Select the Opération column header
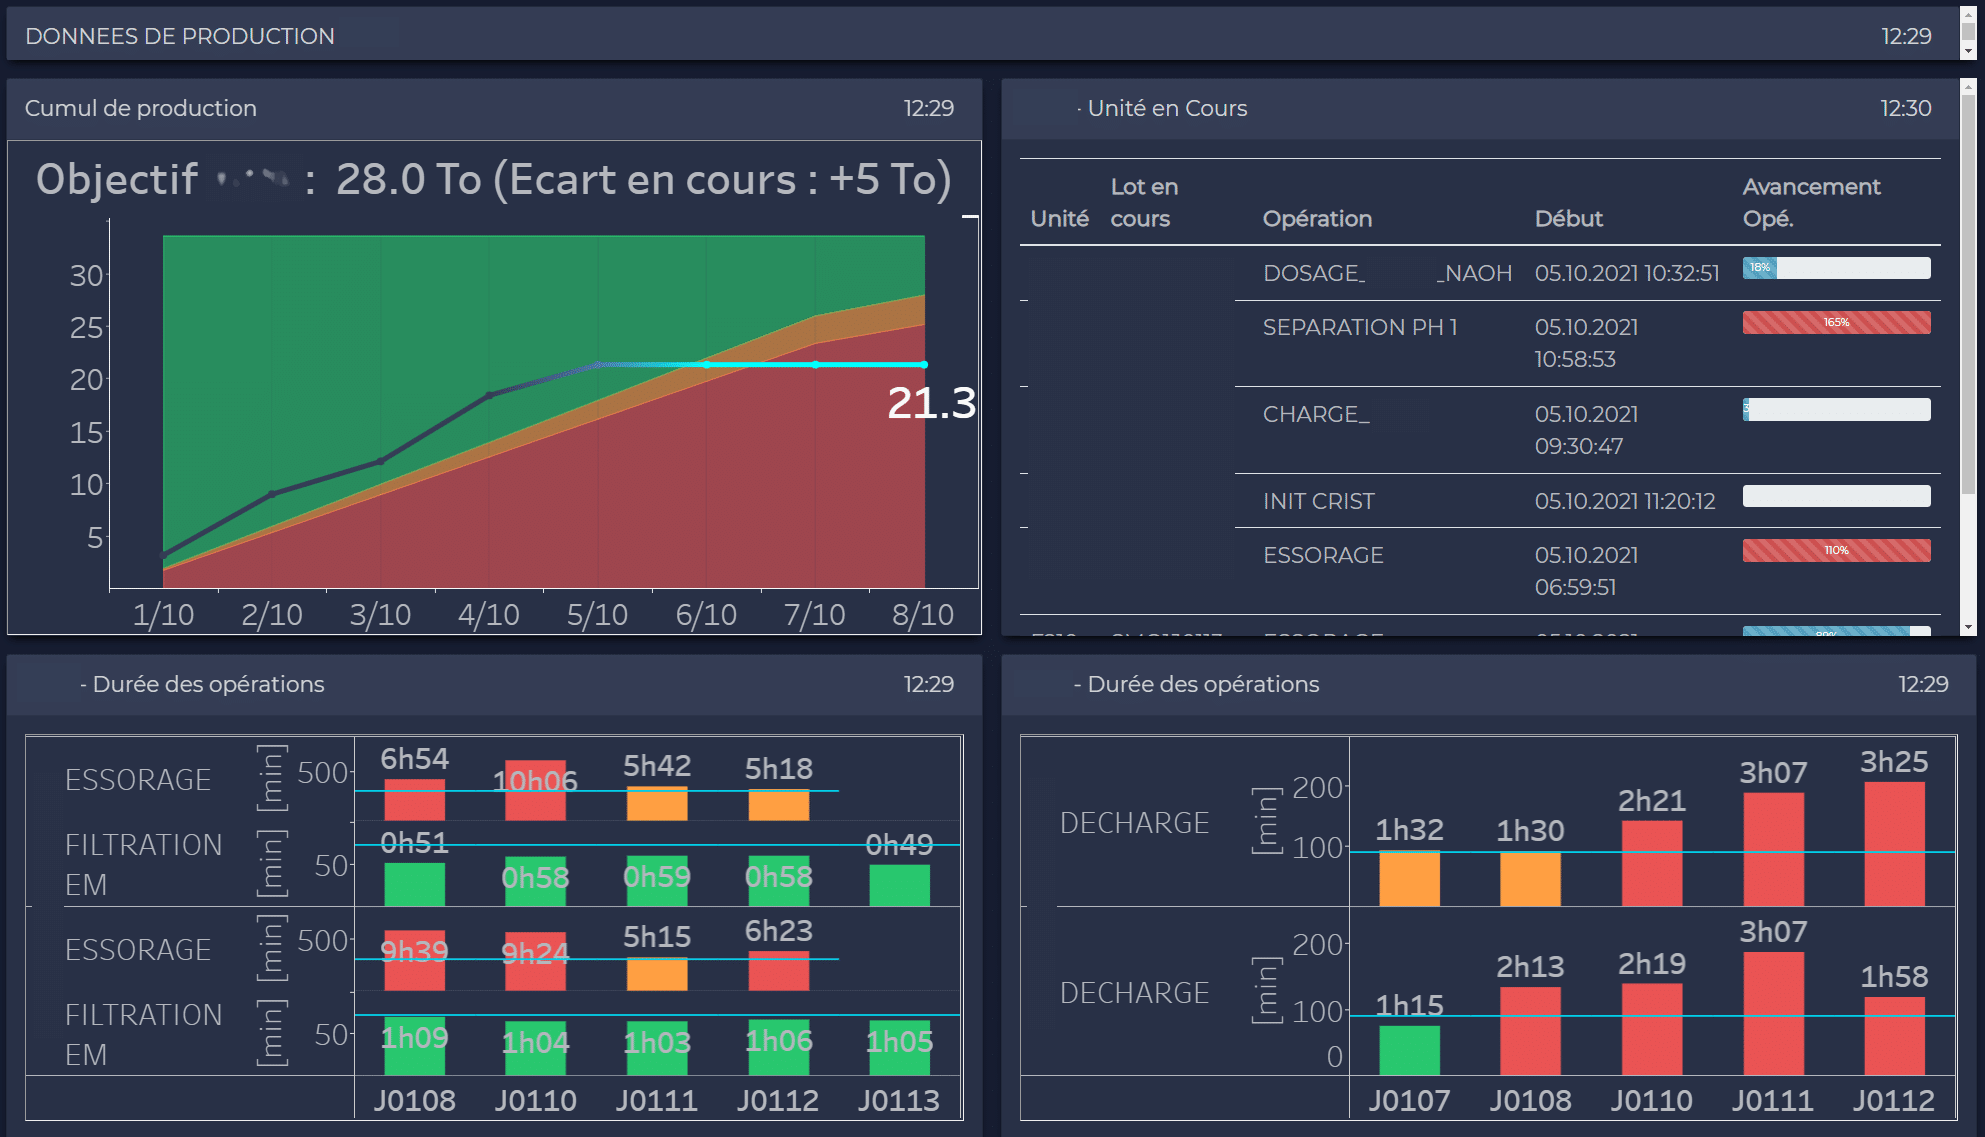This screenshot has width=1985, height=1137. pyautogui.click(x=1316, y=218)
